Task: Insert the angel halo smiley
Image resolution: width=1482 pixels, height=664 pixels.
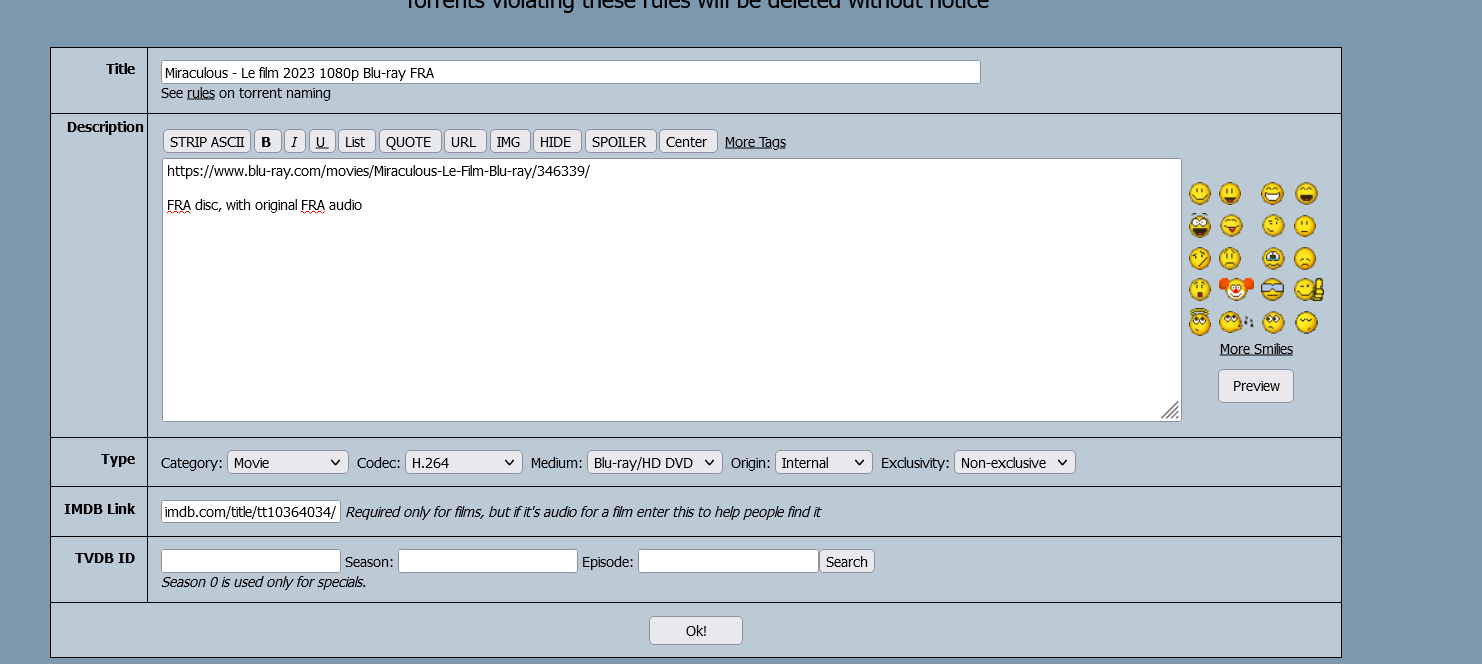Action: tap(1200, 322)
